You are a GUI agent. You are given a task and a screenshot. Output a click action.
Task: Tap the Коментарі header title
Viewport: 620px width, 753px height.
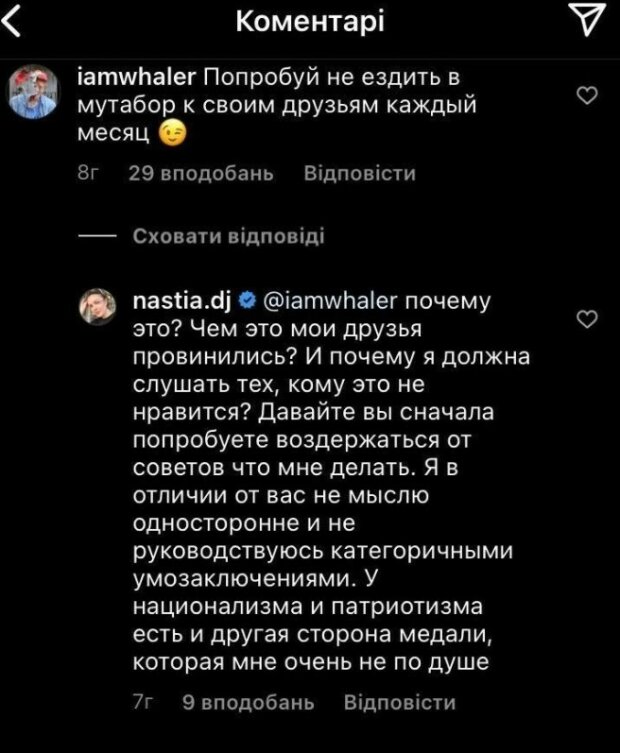click(309, 22)
